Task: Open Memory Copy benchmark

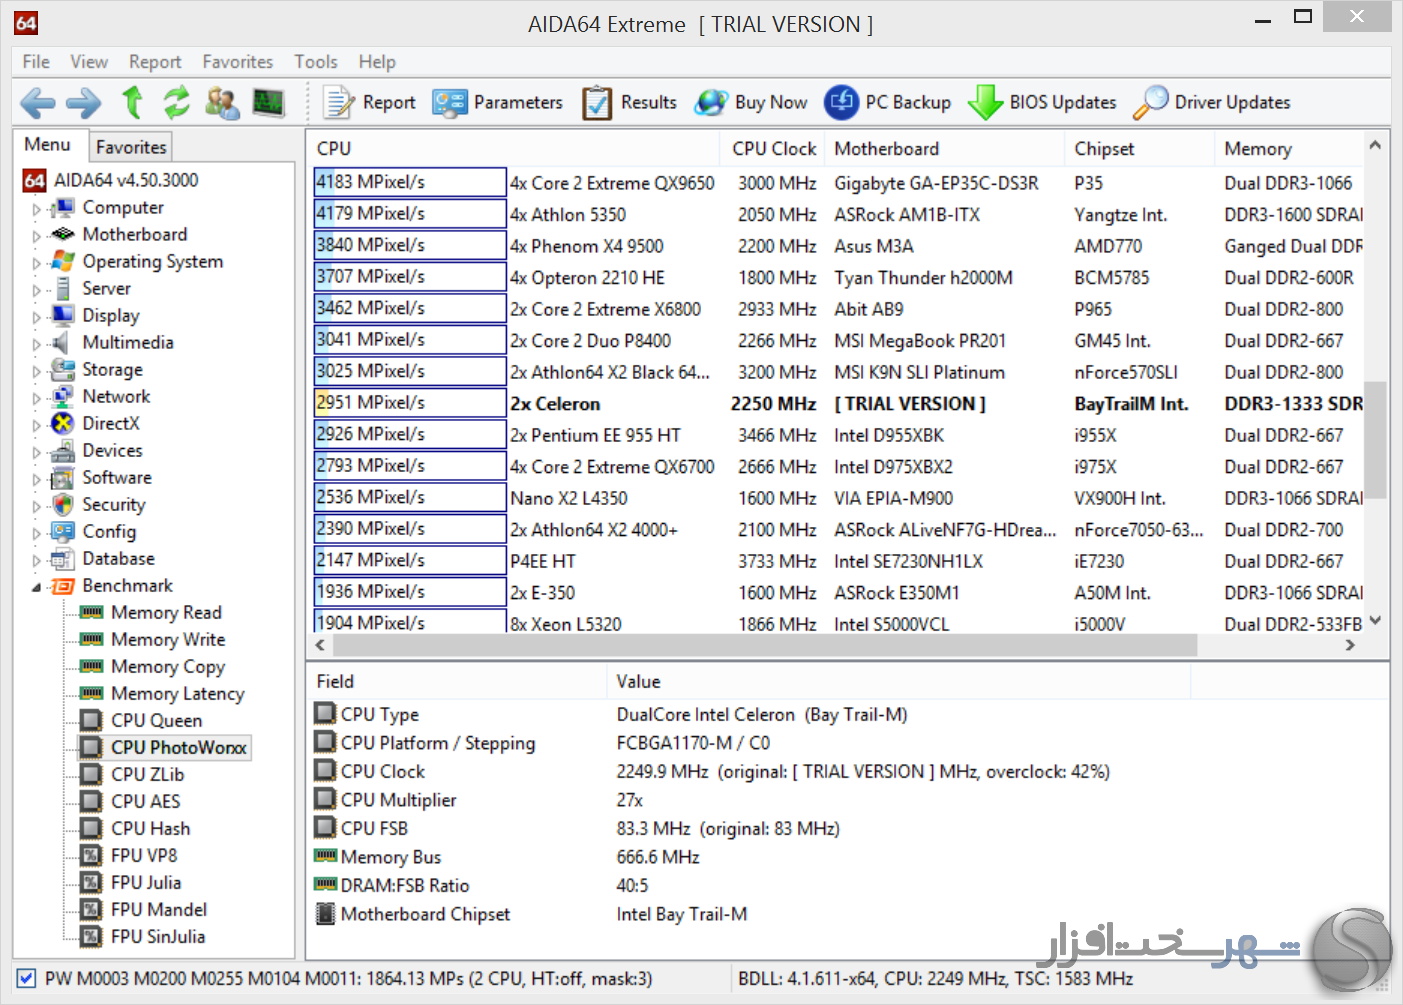Action: click(153, 667)
